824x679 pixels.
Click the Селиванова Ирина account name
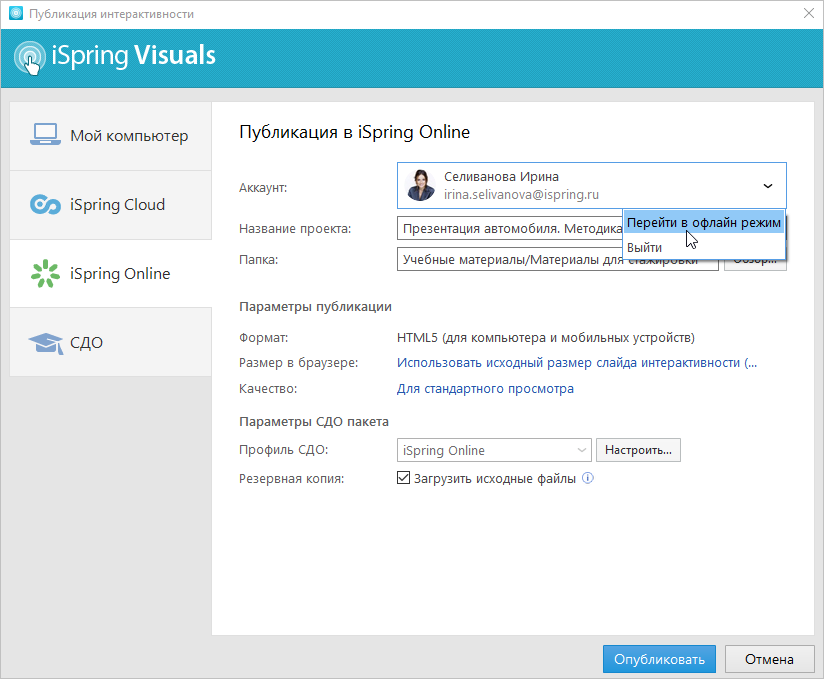point(501,177)
